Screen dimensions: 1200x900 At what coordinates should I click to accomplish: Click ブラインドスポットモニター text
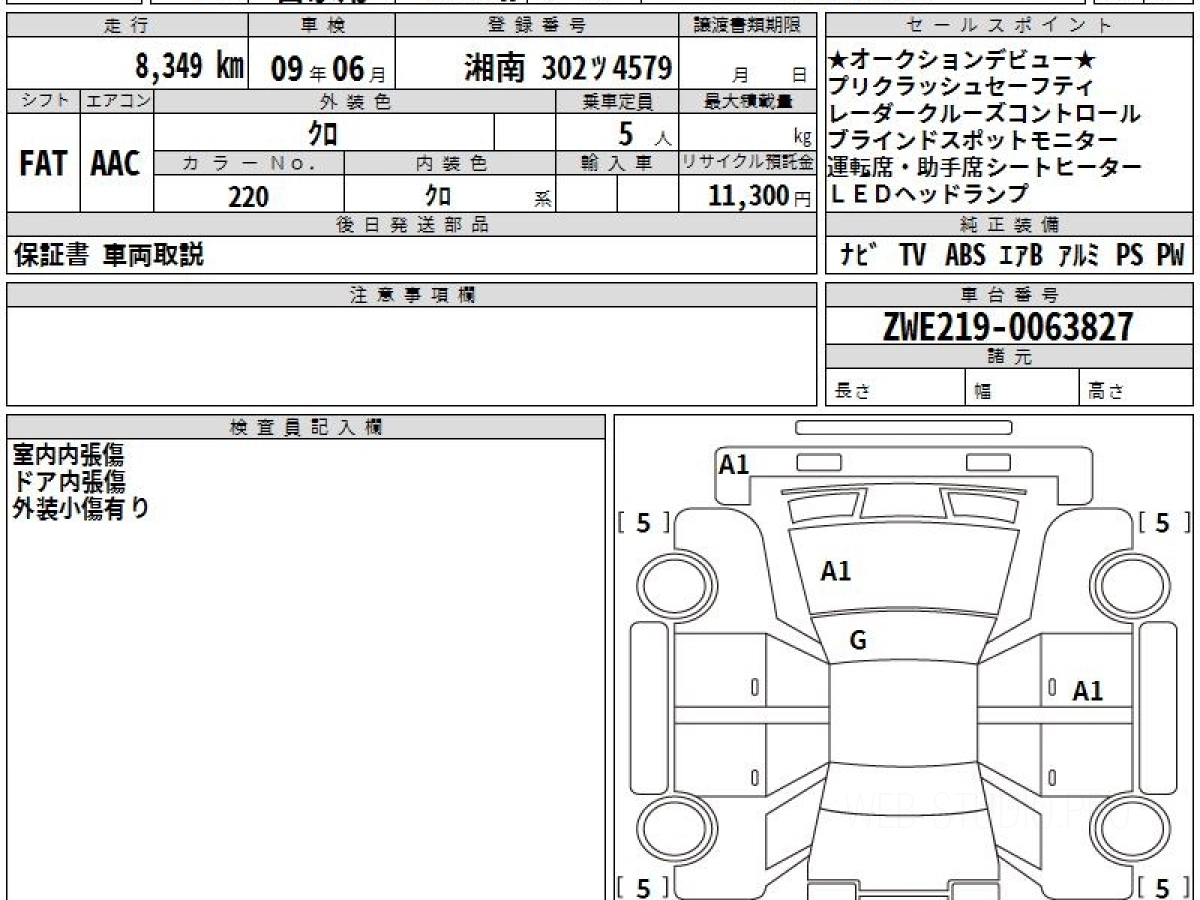973,140
